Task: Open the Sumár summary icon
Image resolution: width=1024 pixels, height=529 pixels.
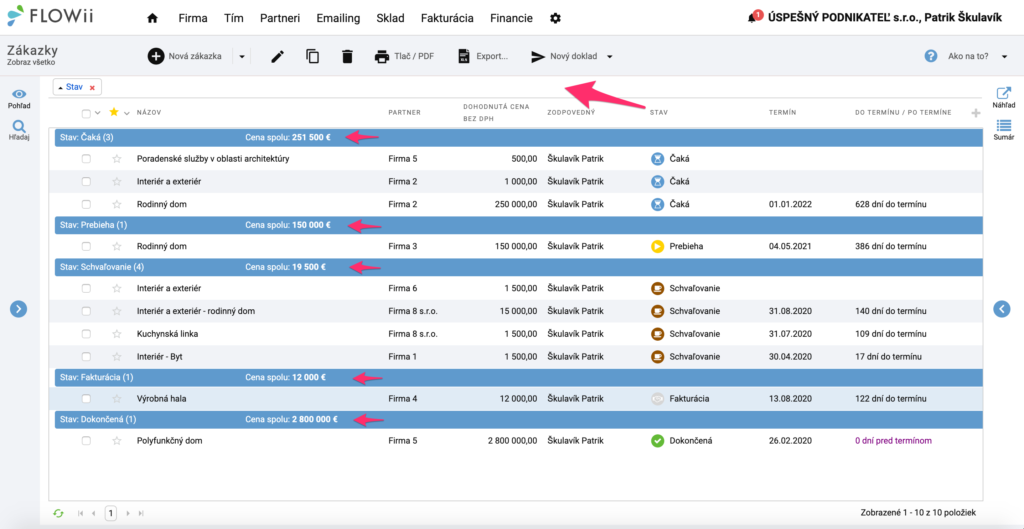Action: click(1004, 129)
